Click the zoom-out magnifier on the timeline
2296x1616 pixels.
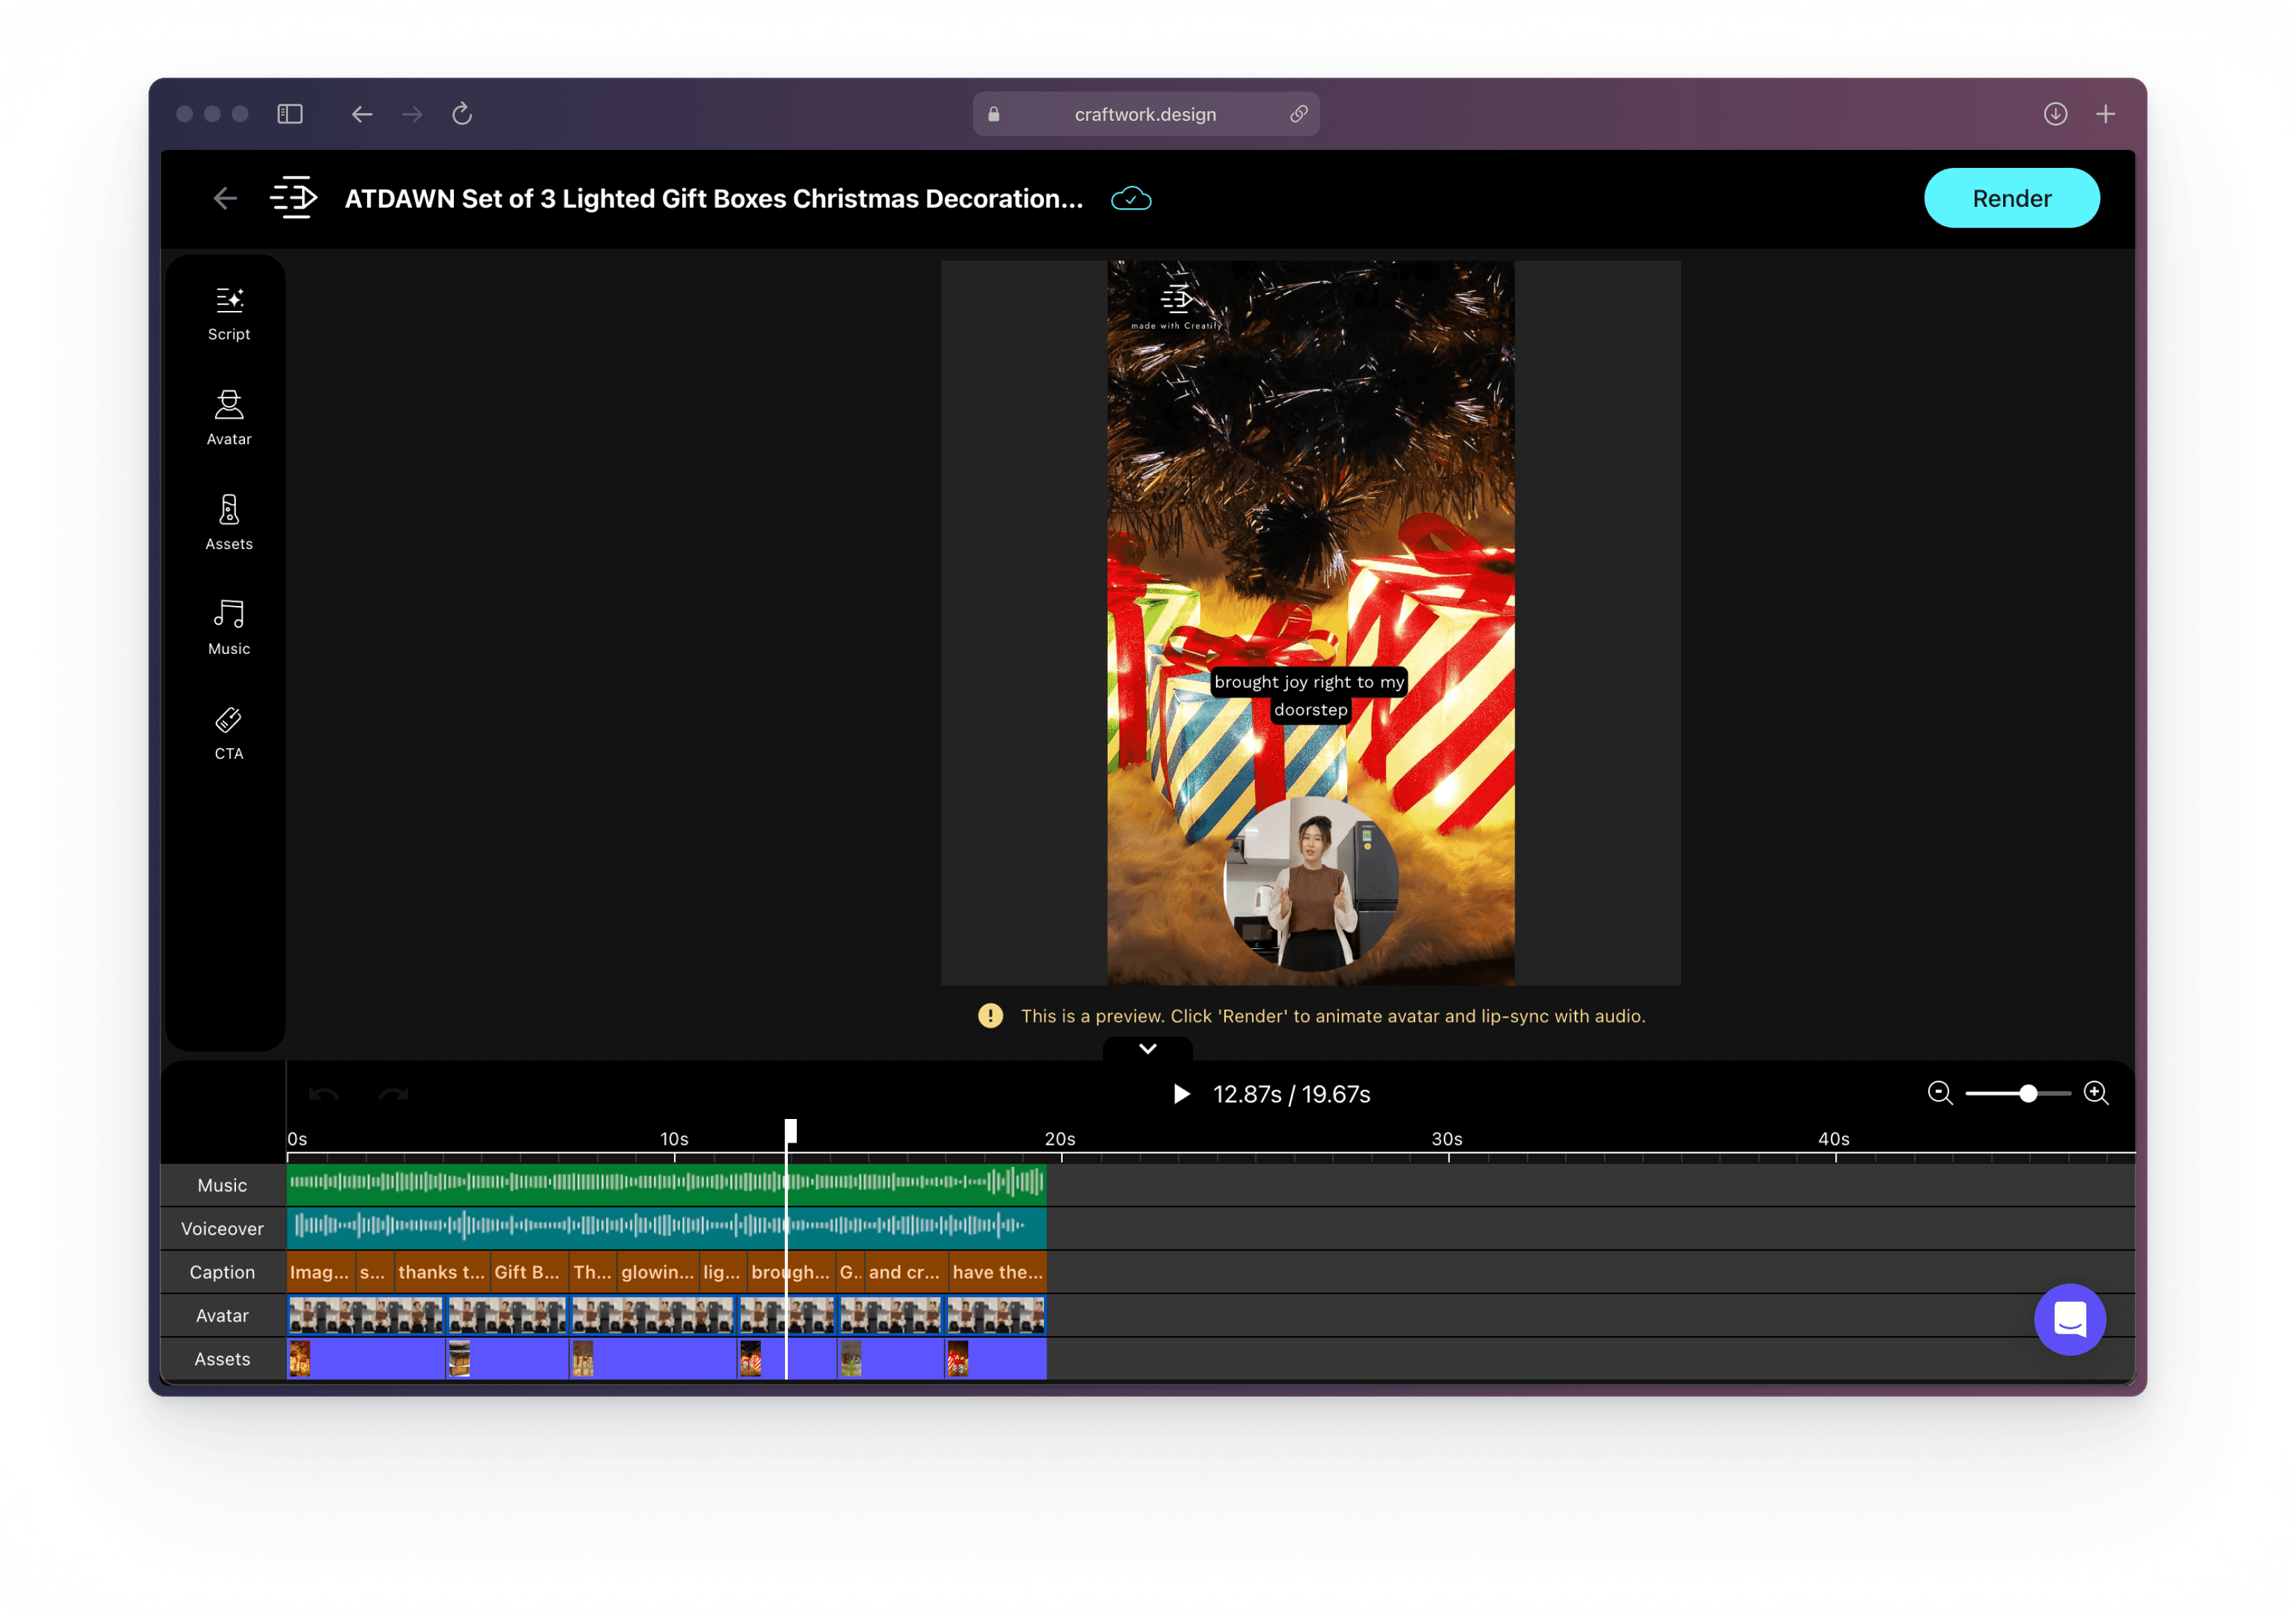[x=1939, y=1093]
